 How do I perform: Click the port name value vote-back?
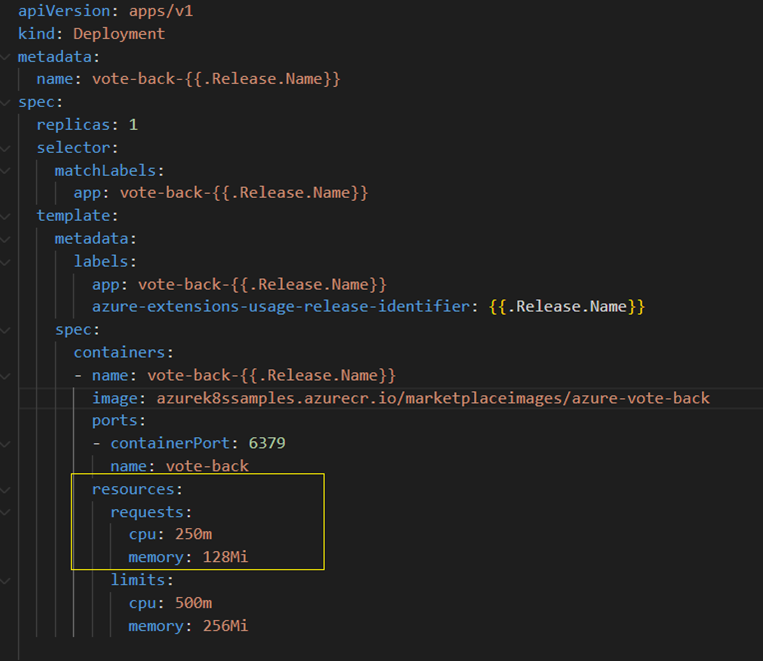(x=207, y=466)
